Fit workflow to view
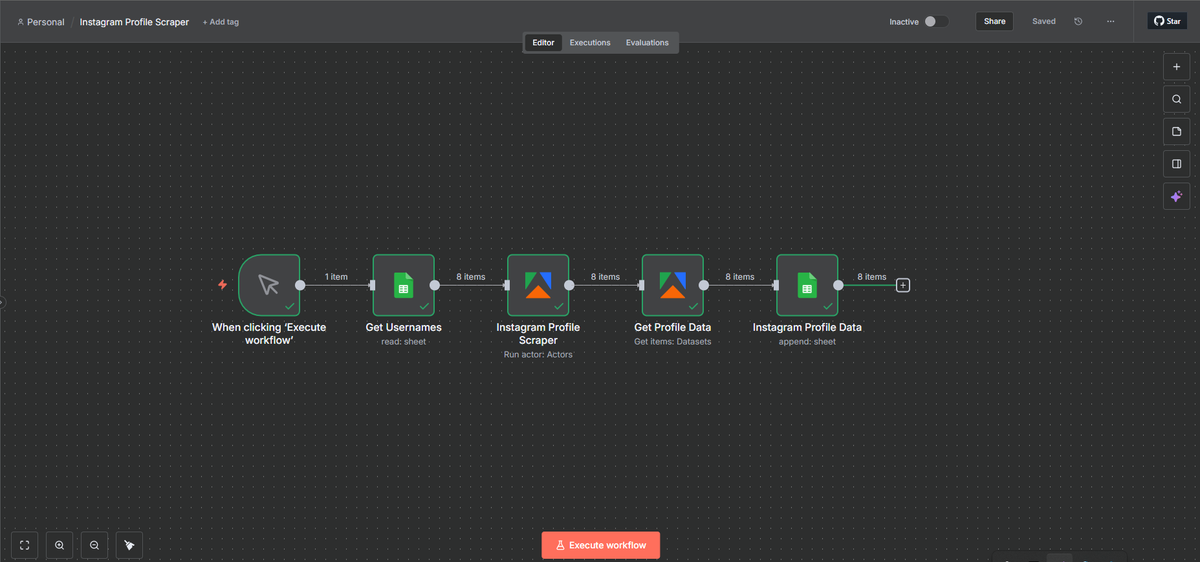 pos(25,545)
